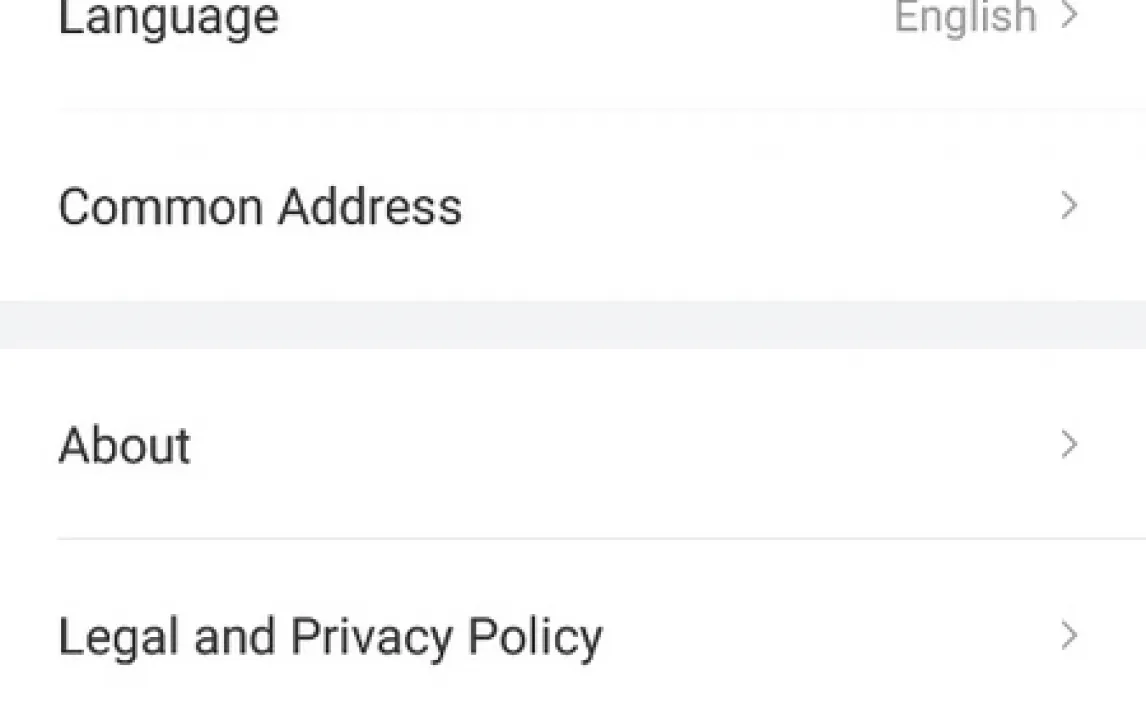
Task: Click the gray divider band above About
Action: click(x=573, y=325)
